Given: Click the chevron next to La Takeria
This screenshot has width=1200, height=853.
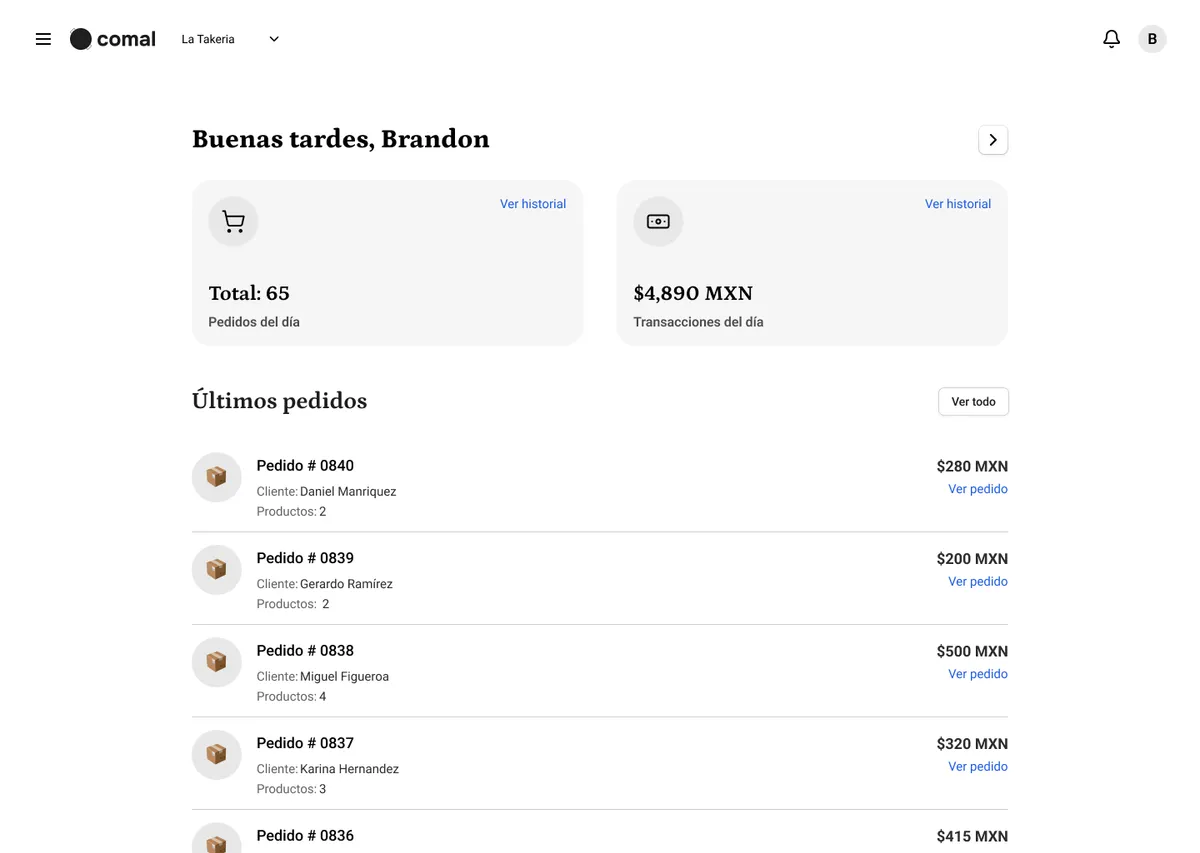Looking at the screenshot, I should click(274, 39).
